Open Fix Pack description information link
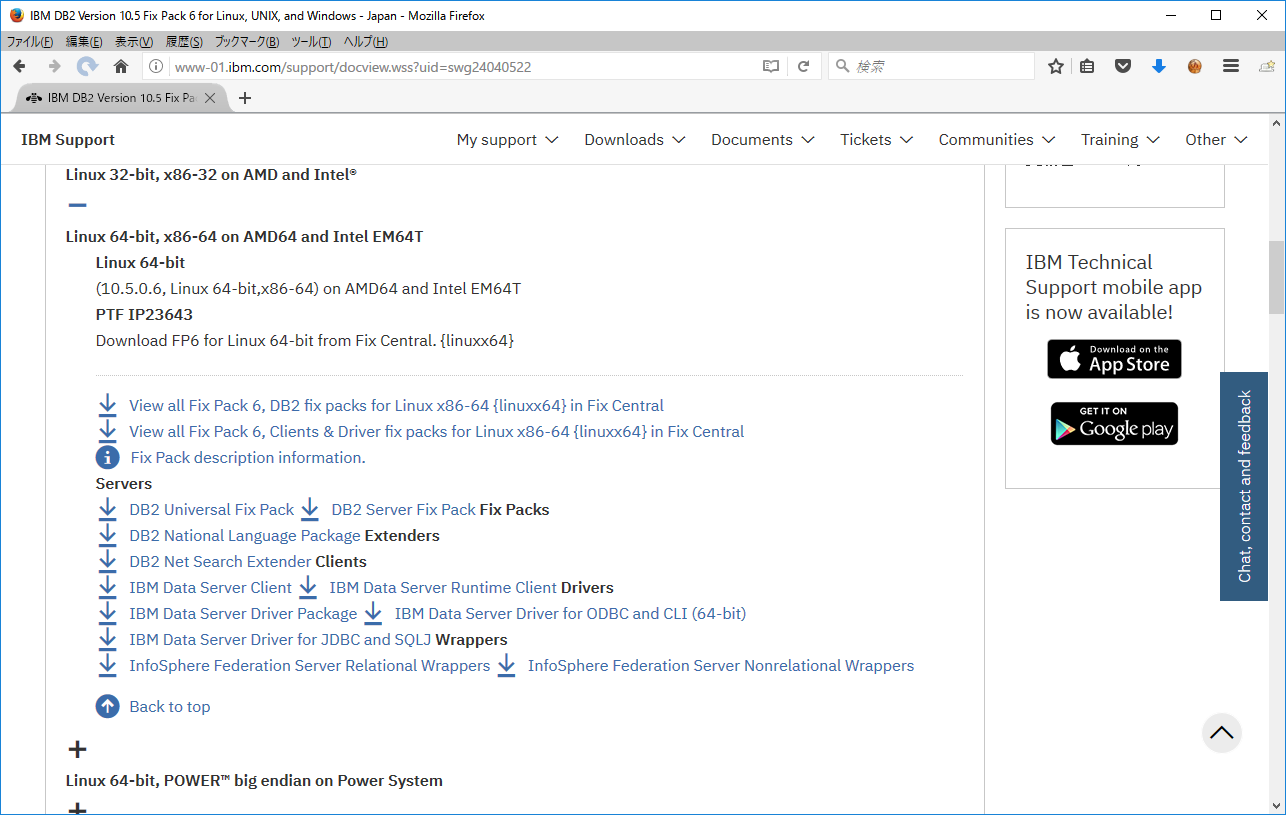Viewport: 1286px width, 815px height. 248,457
